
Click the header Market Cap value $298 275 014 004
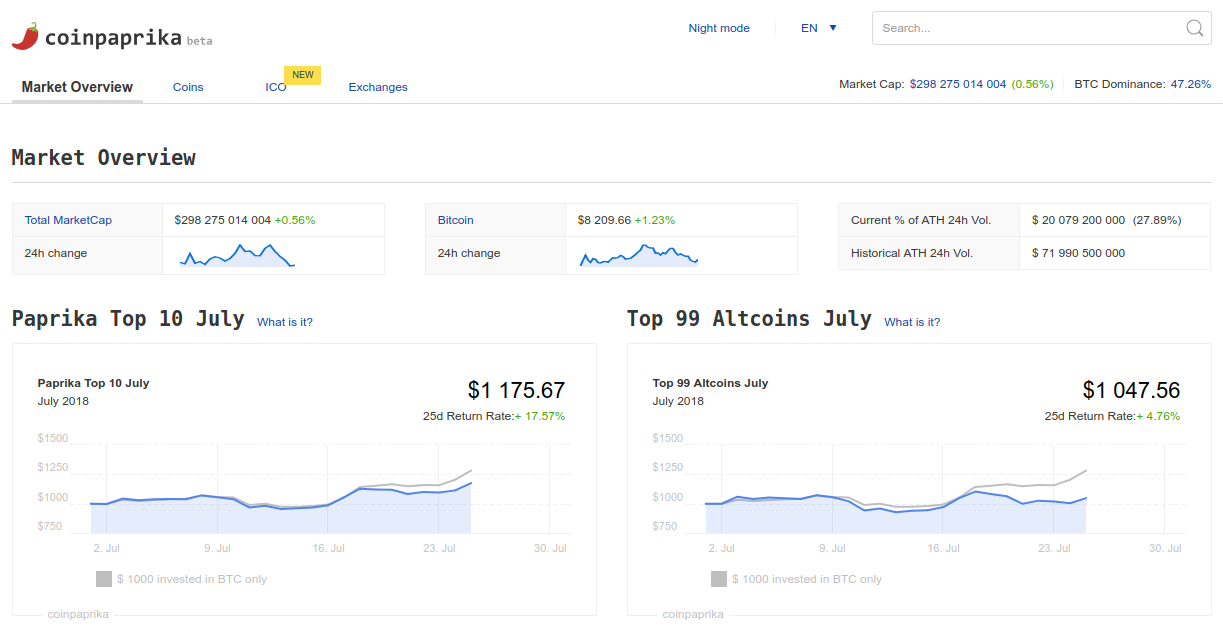pos(958,84)
